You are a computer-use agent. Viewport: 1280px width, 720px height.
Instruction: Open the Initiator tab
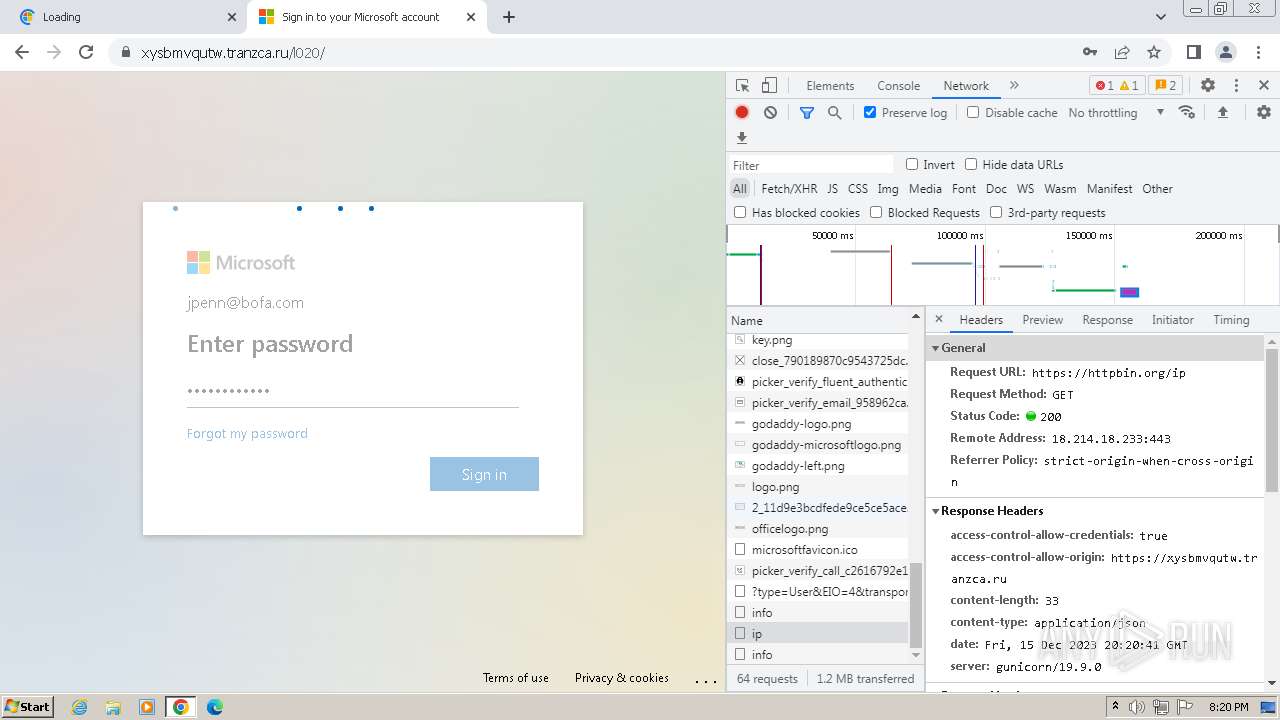[1172, 320]
